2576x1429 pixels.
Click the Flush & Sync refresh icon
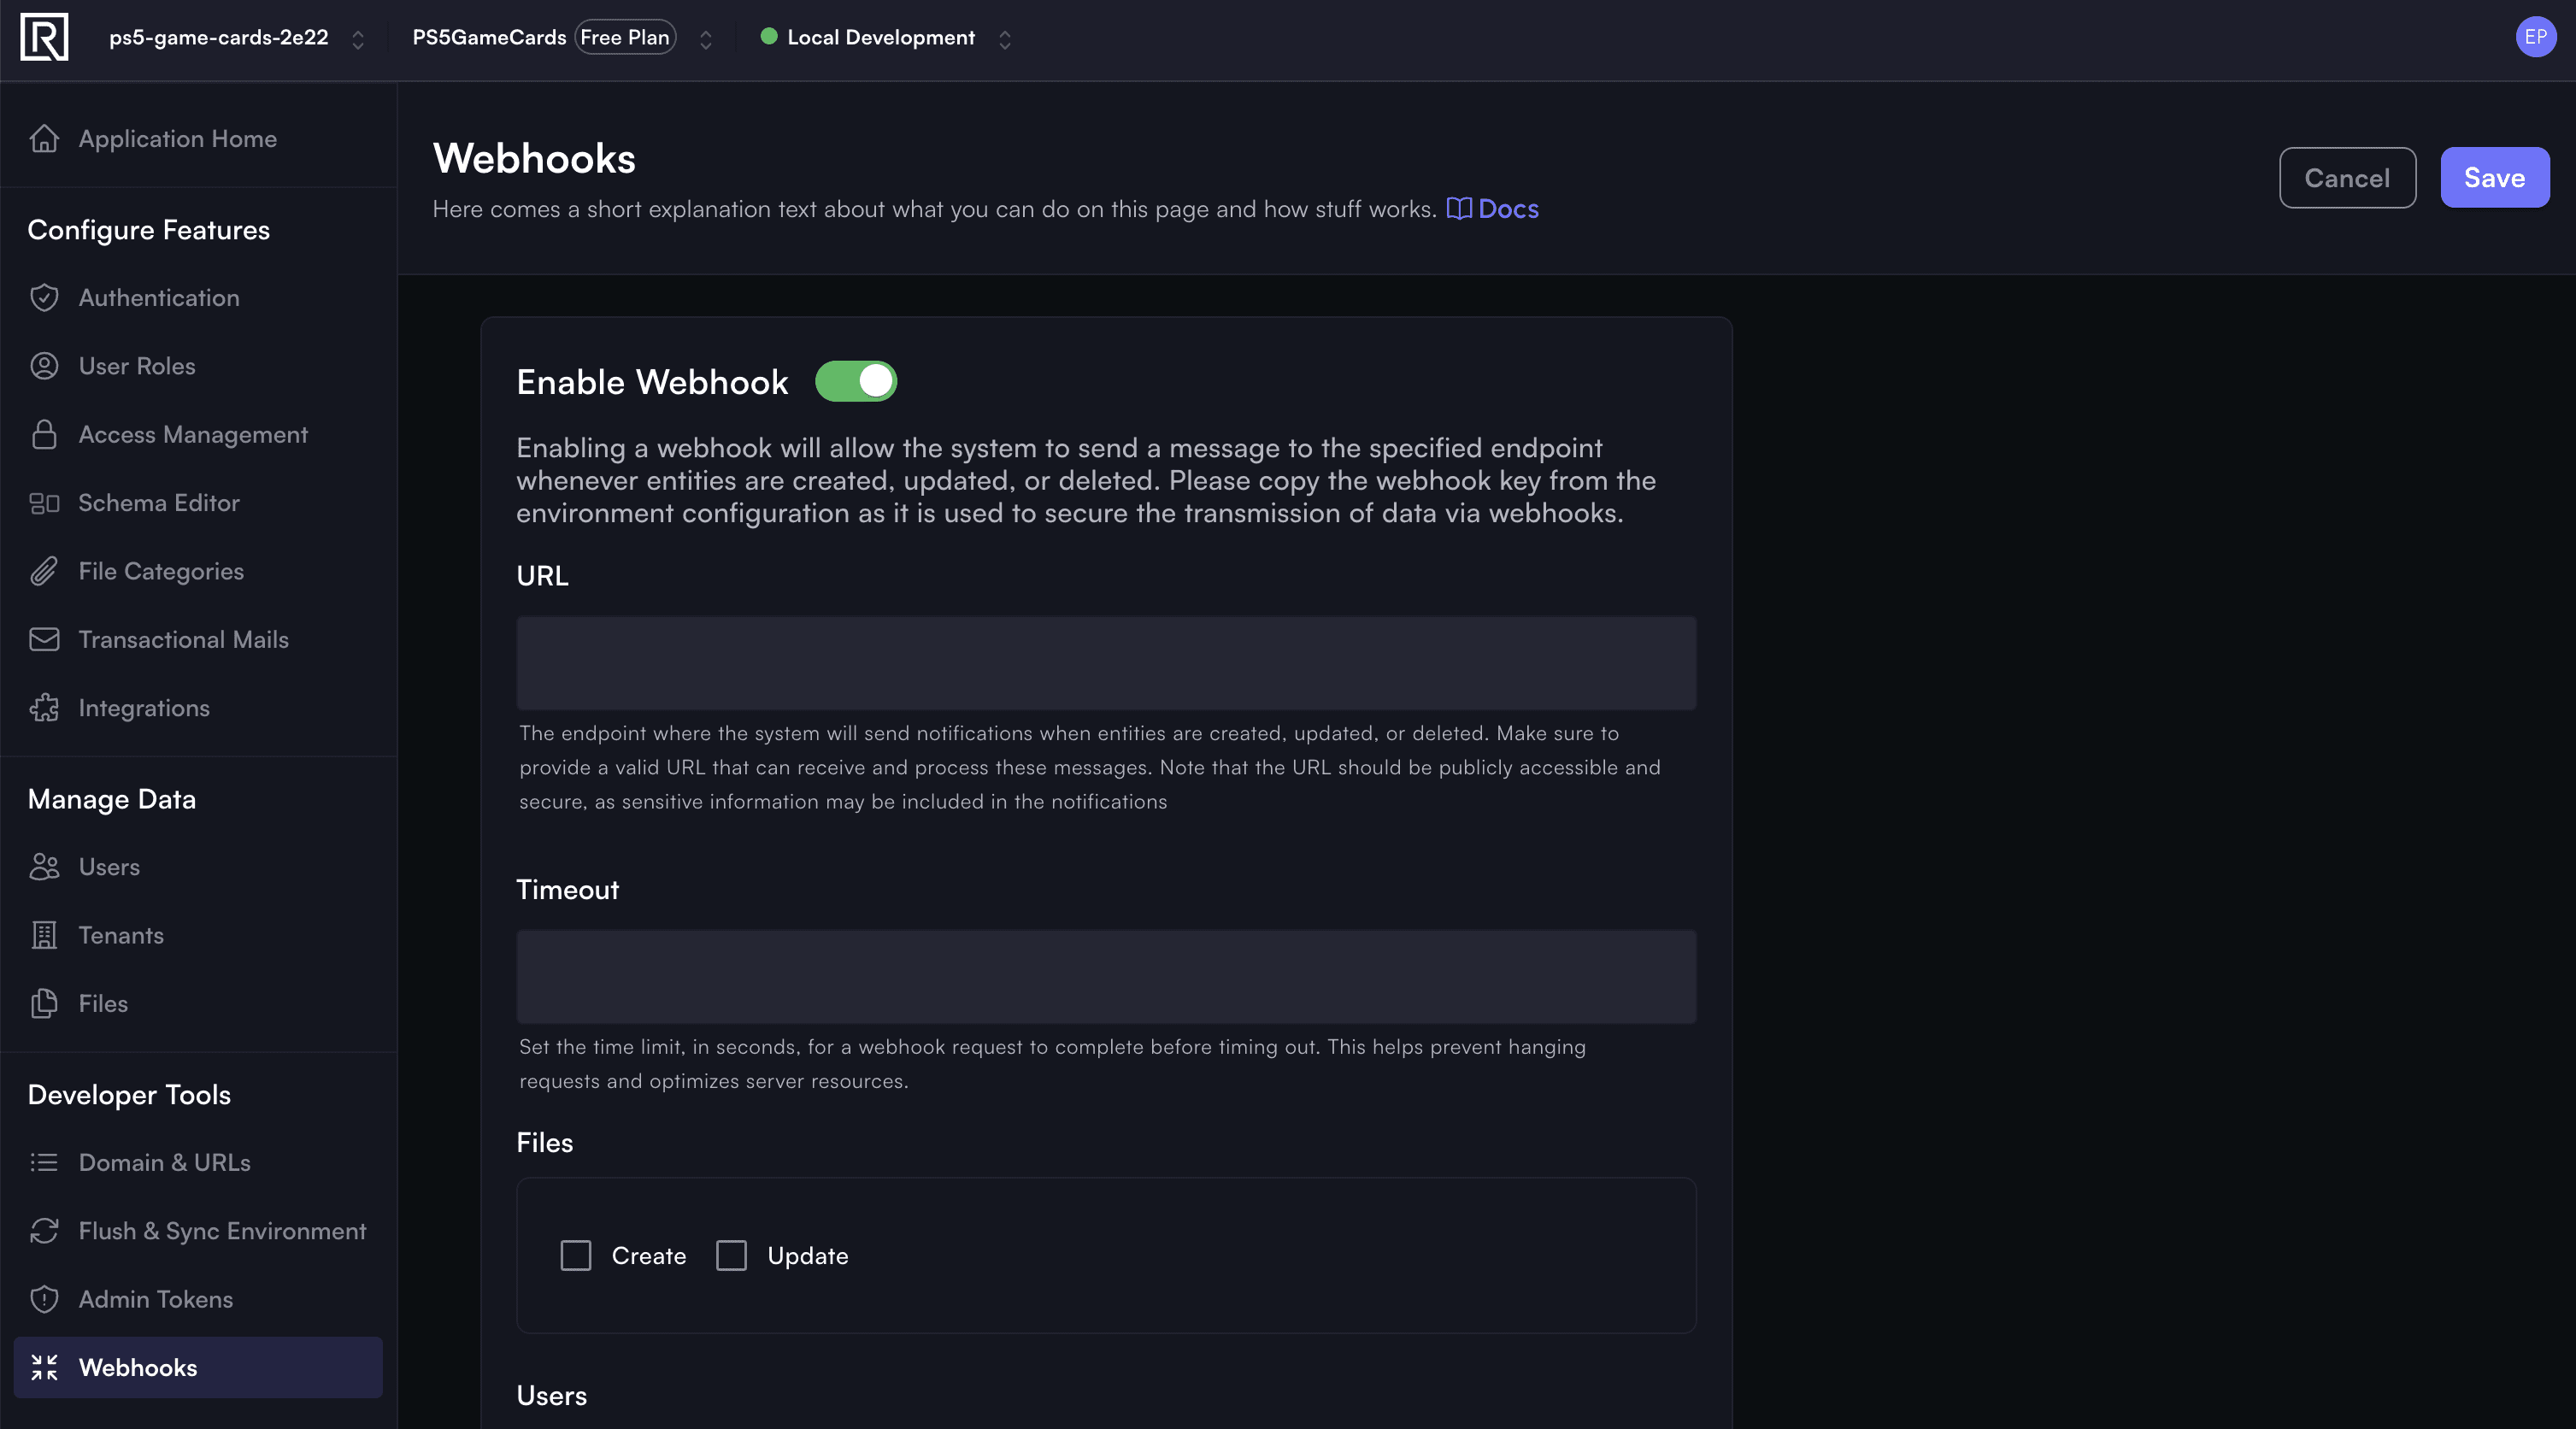pyautogui.click(x=44, y=1231)
